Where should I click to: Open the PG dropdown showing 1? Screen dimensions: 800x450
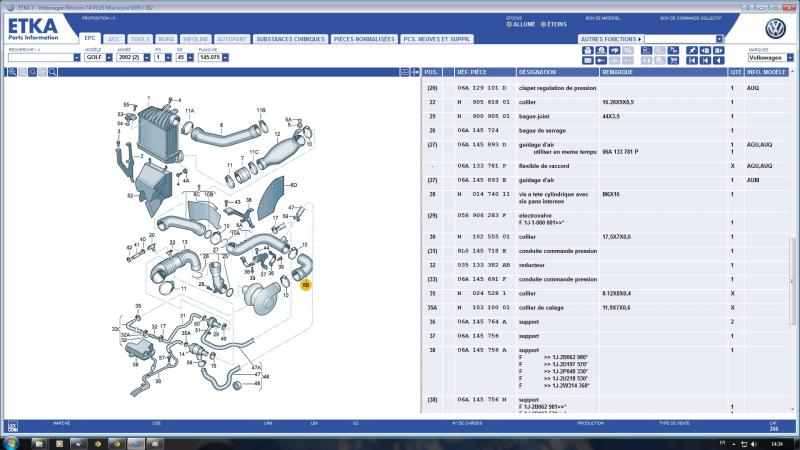168,58
